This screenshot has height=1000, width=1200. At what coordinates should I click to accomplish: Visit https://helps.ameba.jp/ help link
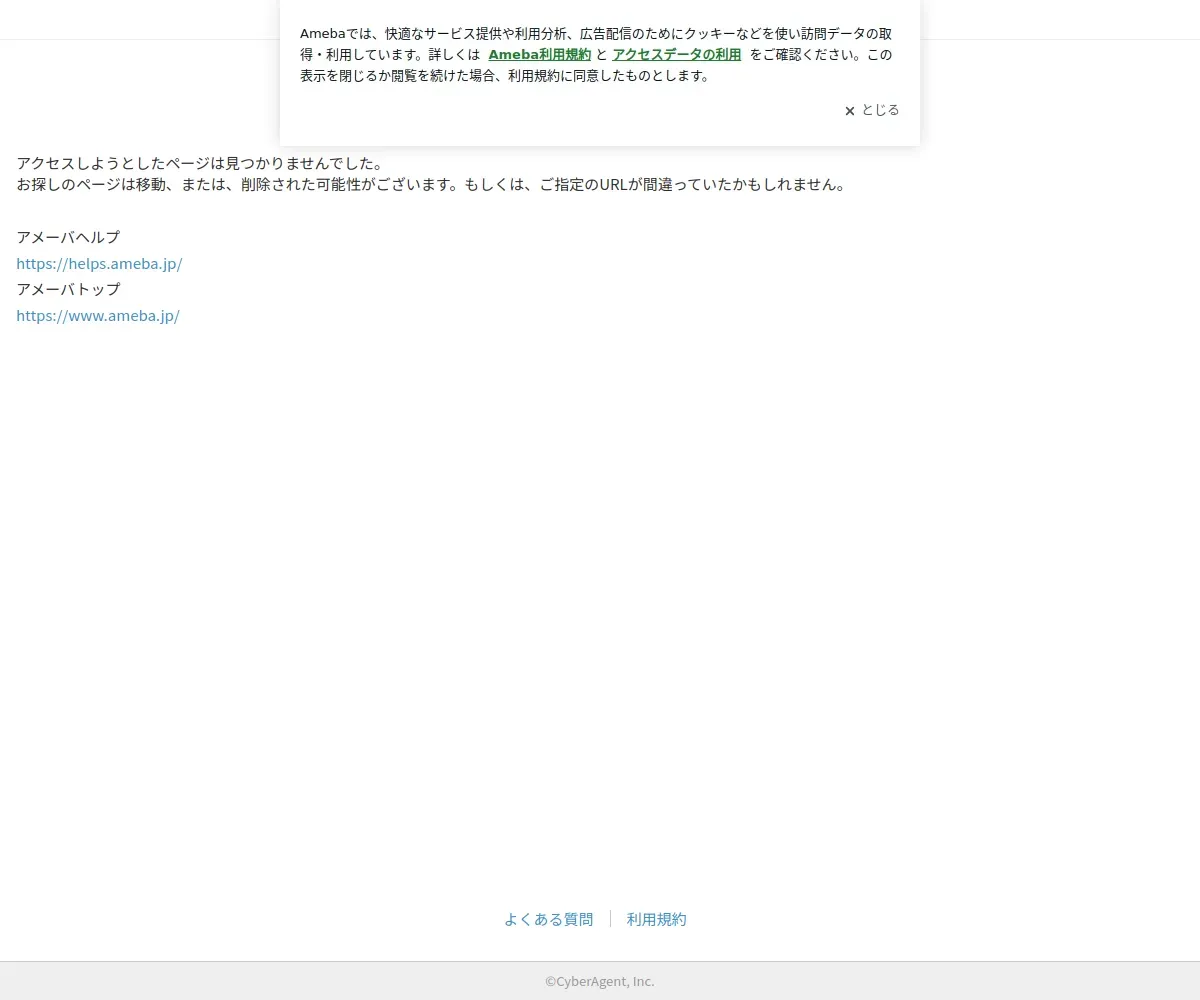(99, 264)
